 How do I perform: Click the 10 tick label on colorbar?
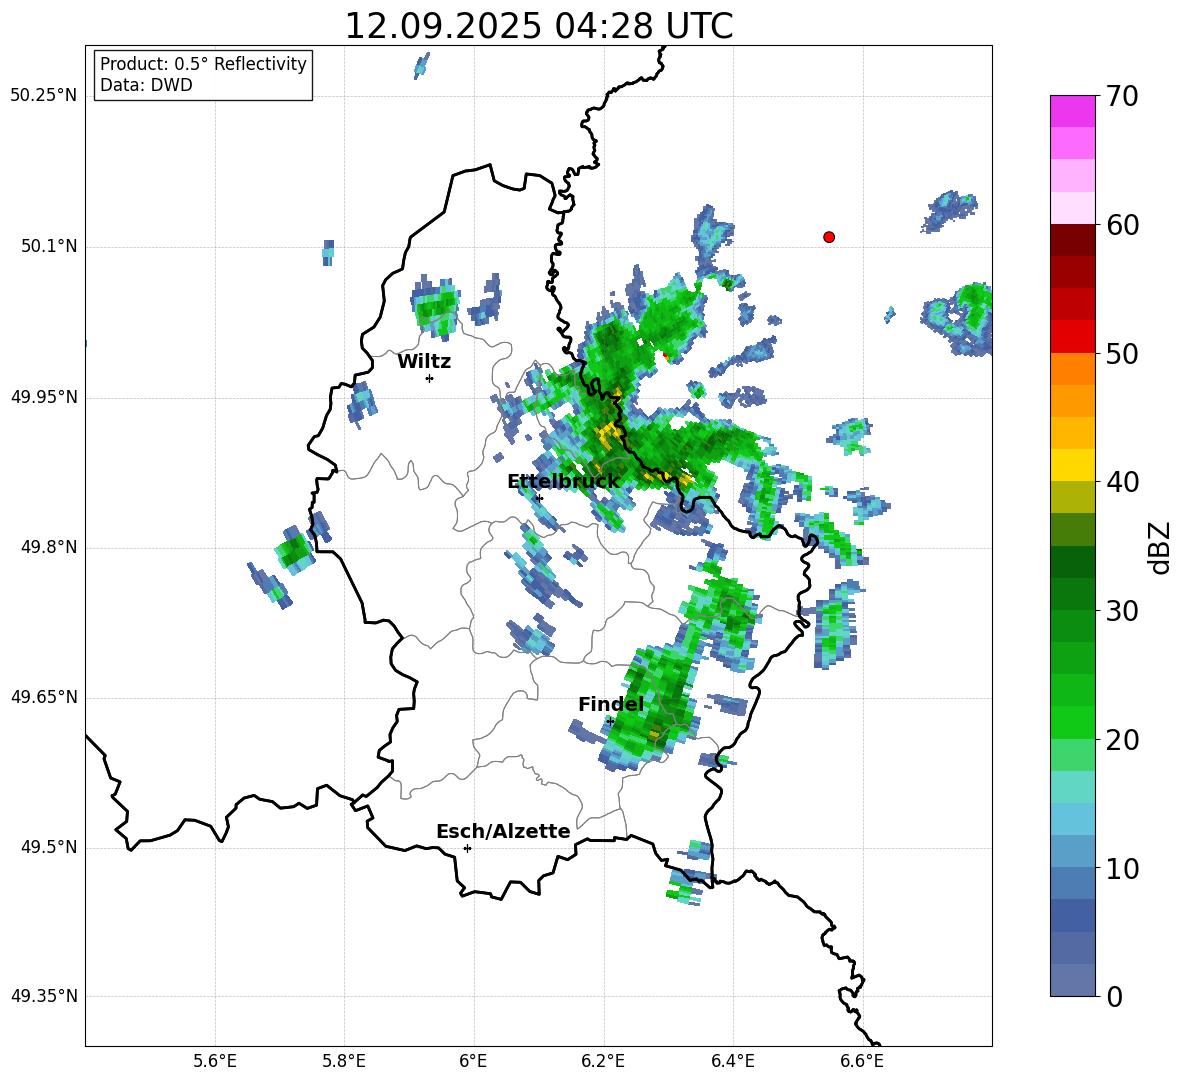click(x=1122, y=868)
